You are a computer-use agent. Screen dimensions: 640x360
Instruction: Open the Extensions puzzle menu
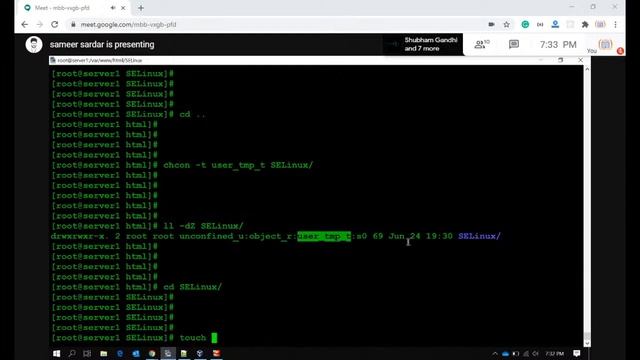[x=585, y=24]
